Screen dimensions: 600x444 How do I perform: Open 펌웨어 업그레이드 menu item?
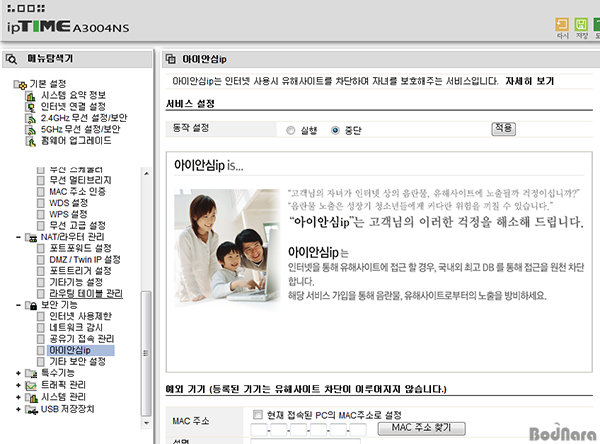point(76,141)
